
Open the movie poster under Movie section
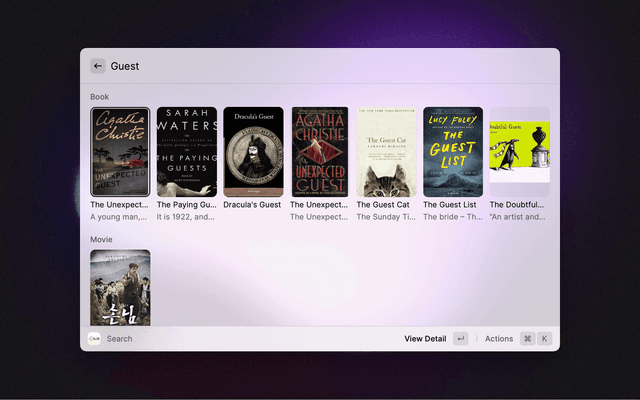120,287
